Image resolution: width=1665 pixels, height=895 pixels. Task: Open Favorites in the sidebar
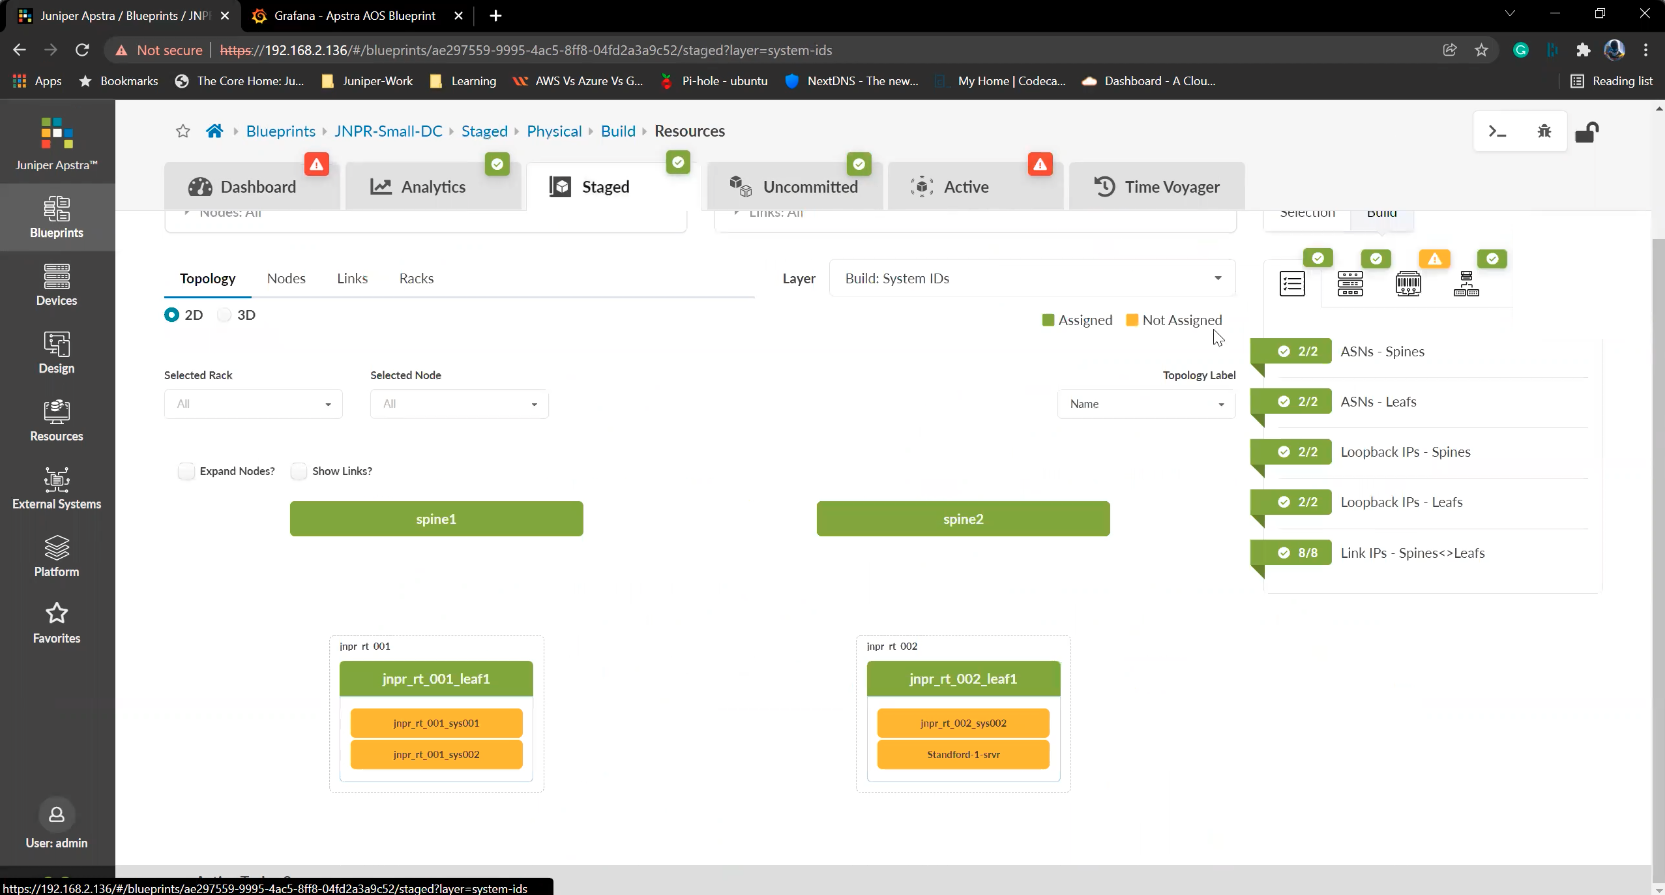click(57, 623)
